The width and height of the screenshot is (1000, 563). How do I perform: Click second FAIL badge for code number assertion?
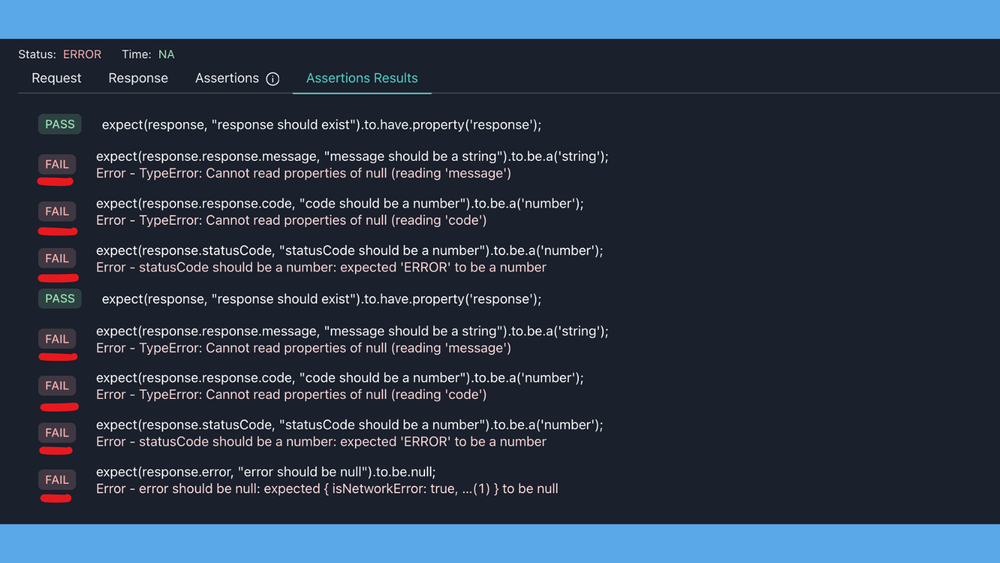pyautogui.click(x=57, y=386)
